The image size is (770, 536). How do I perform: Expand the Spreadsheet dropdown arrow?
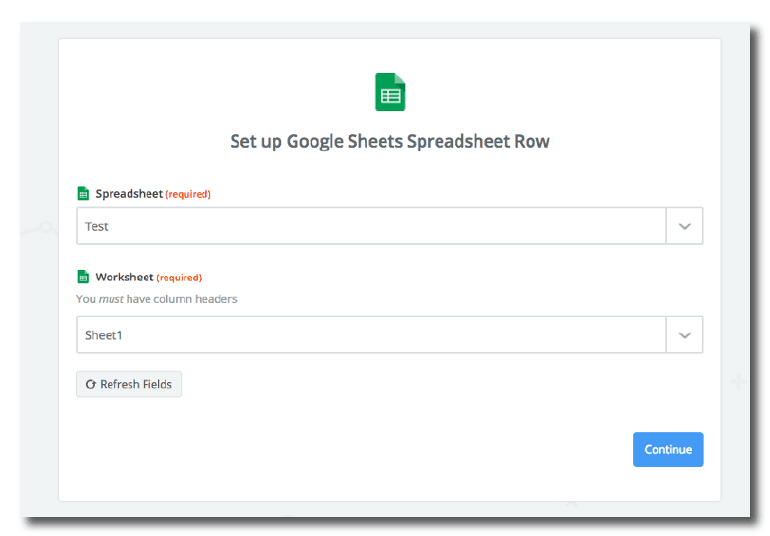click(684, 226)
